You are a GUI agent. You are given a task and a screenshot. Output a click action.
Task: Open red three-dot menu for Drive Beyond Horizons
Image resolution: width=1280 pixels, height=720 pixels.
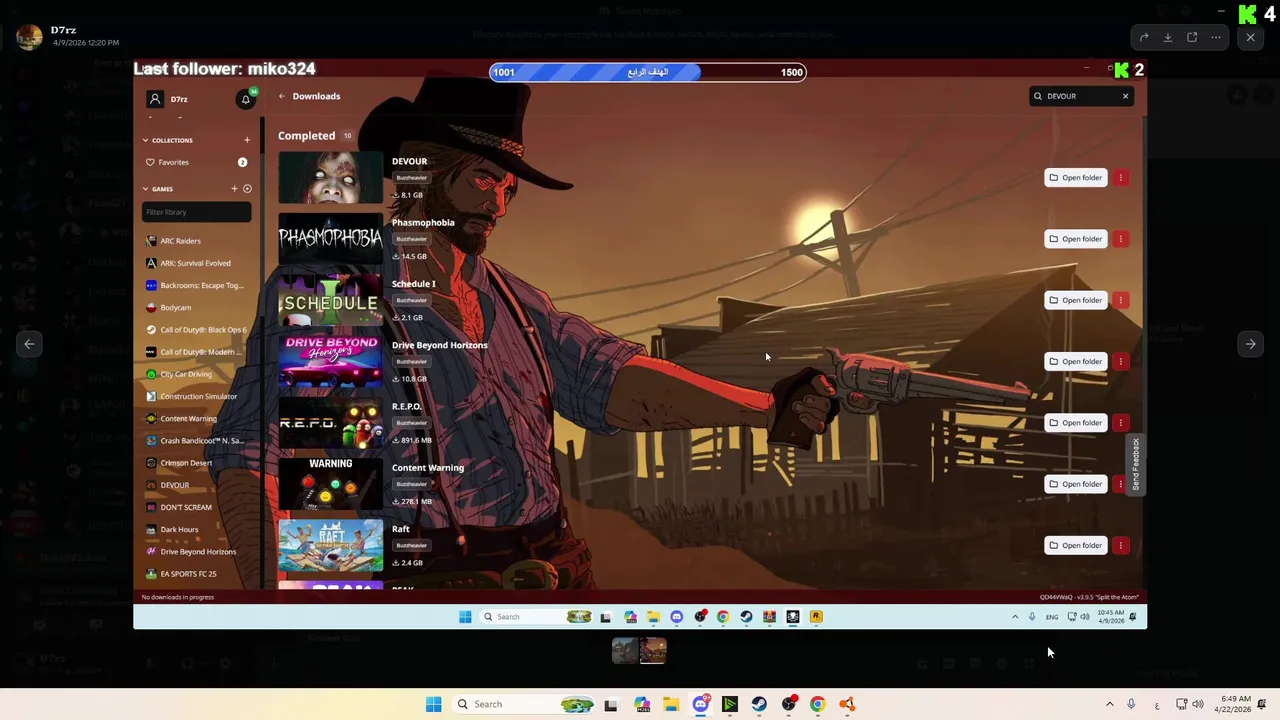[1121, 361]
